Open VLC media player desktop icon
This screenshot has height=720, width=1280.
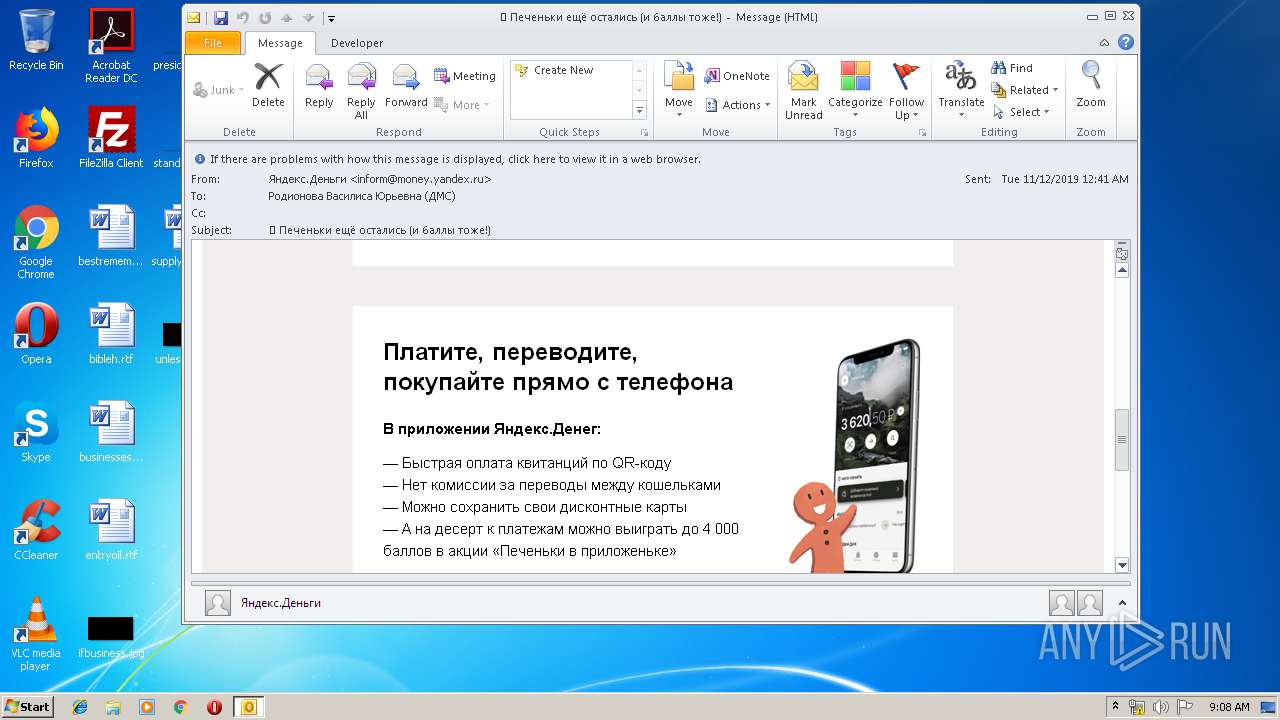point(36,633)
